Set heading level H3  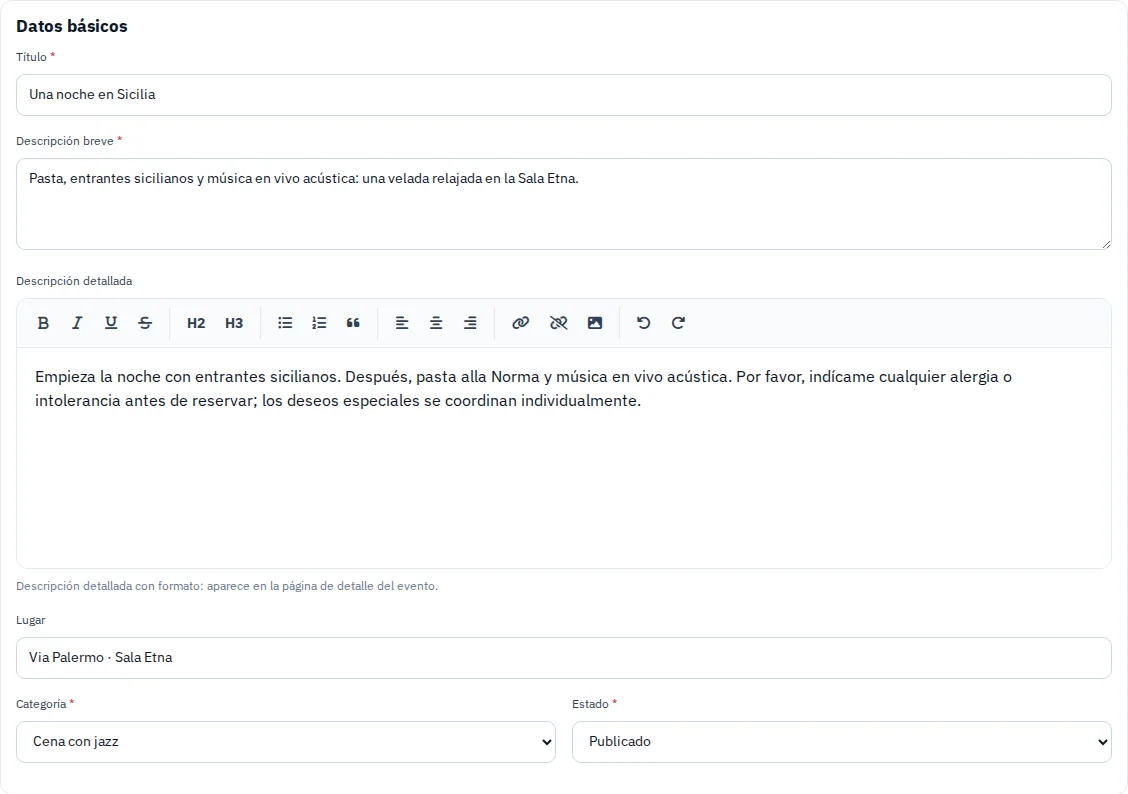(x=234, y=323)
